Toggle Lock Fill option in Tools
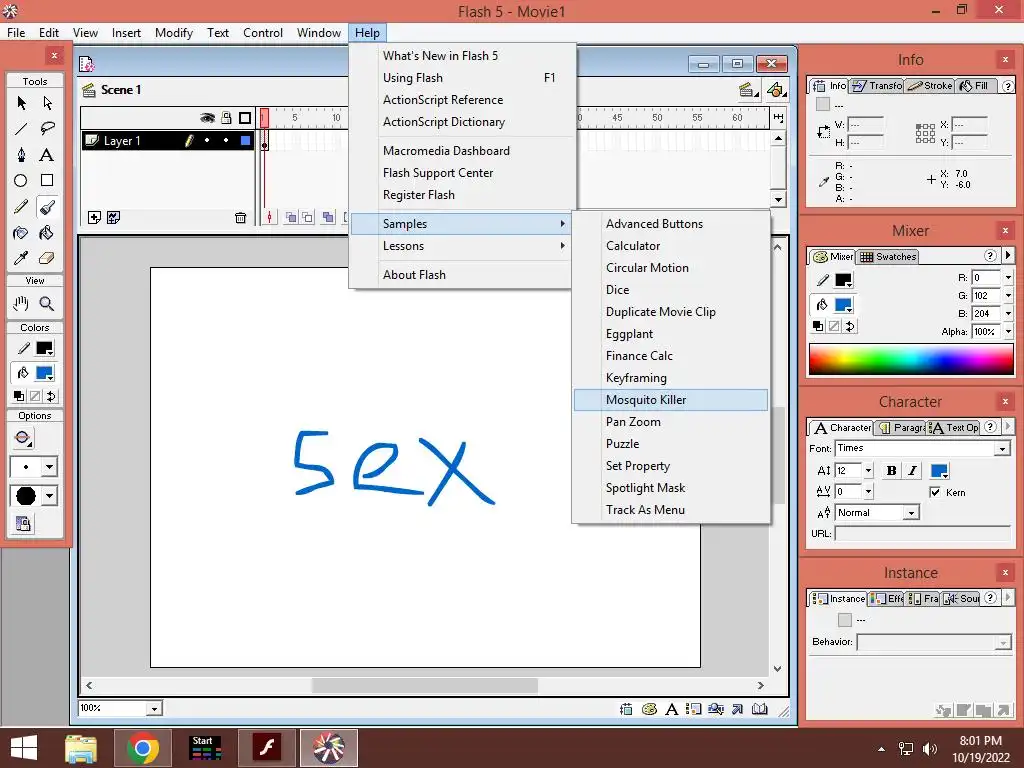This screenshot has width=1024, height=768. click(x=23, y=524)
